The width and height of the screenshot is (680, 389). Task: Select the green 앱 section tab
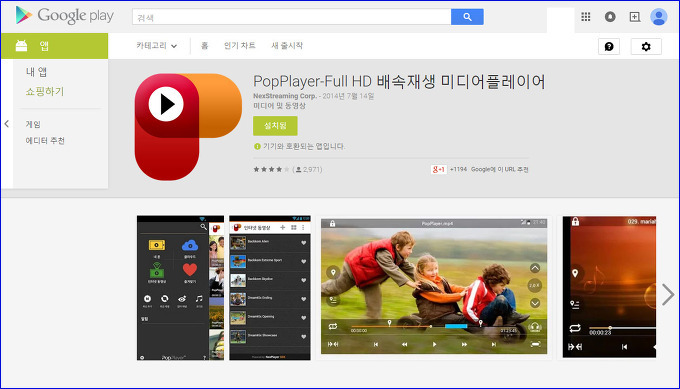(x=55, y=46)
